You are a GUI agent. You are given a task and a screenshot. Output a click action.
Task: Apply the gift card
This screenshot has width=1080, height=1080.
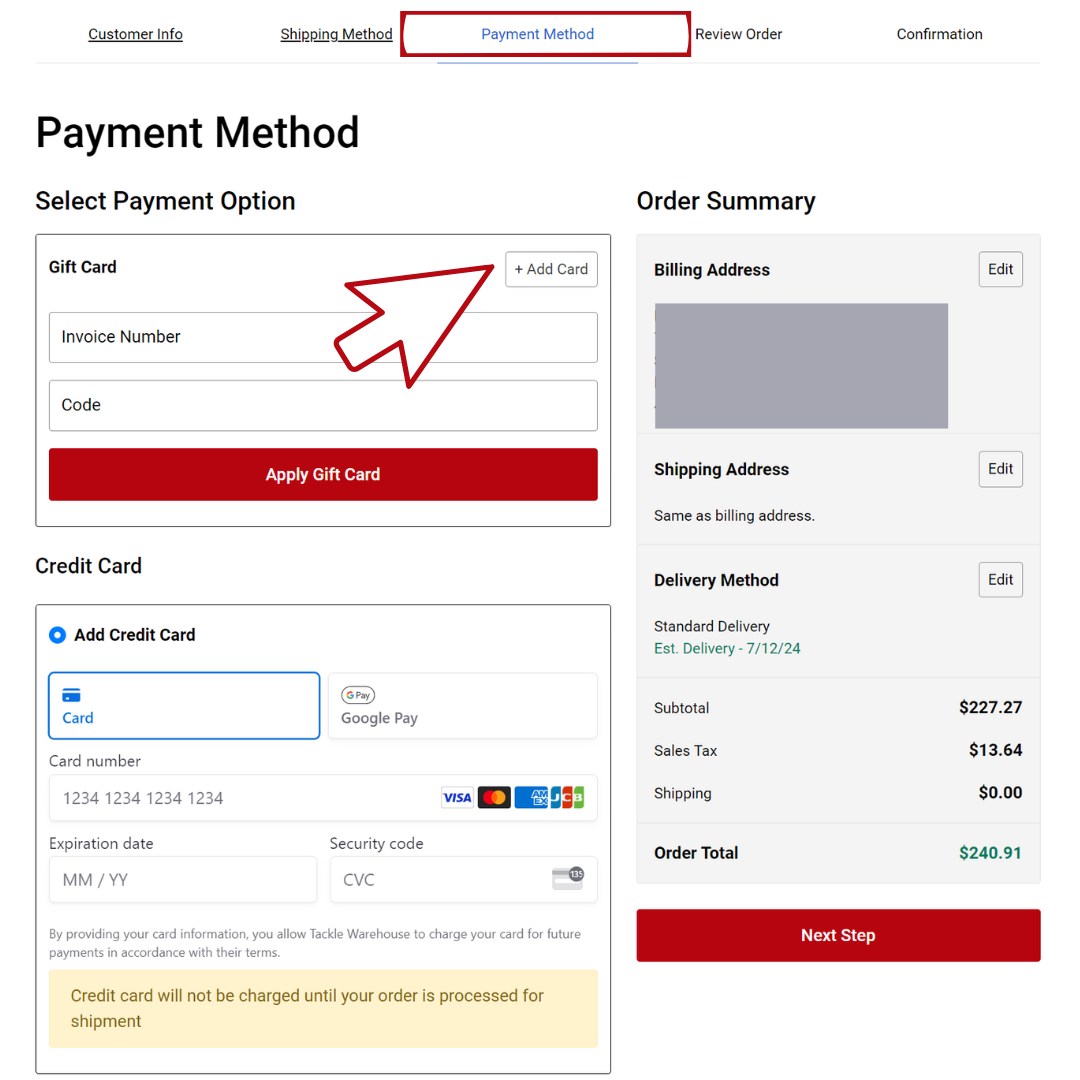point(323,475)
